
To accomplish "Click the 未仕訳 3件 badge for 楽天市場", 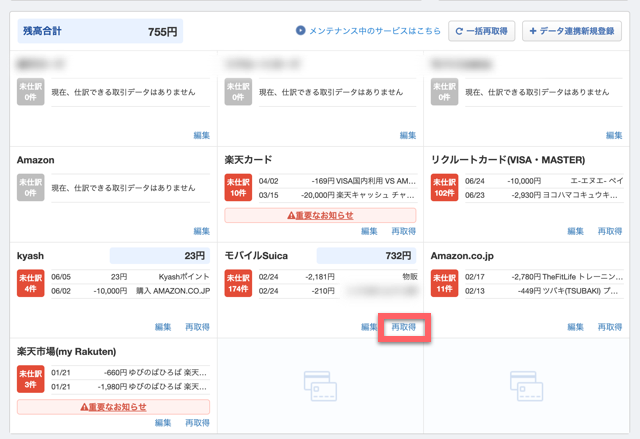I will point(31,379).
